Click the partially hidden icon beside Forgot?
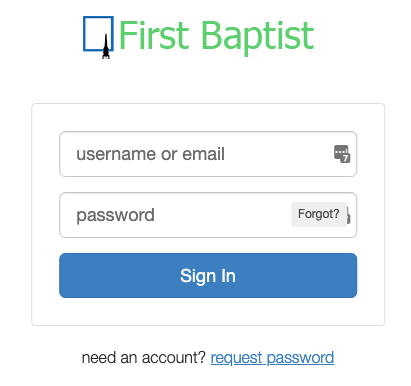Viewport: 411px width, 386px height. point(348,215)
